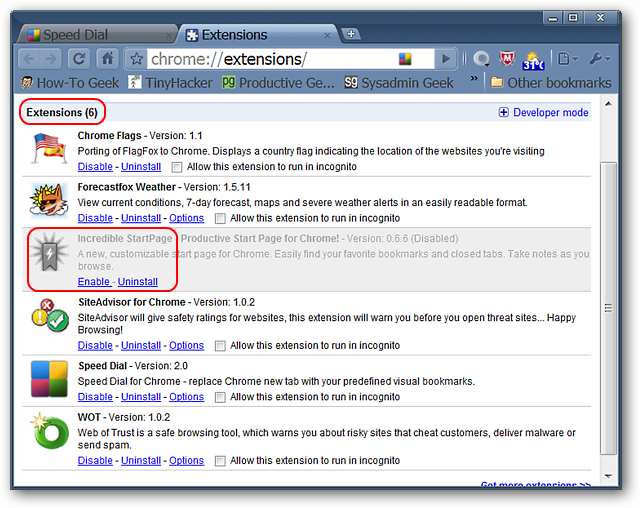Click the scrollbar up arrow
This screenshot has width=640, height=508.
click(608, 104)
